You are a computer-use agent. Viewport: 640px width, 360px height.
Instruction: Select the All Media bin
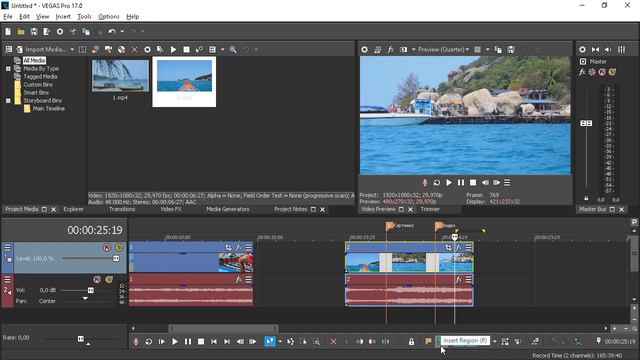click(34, 60)
